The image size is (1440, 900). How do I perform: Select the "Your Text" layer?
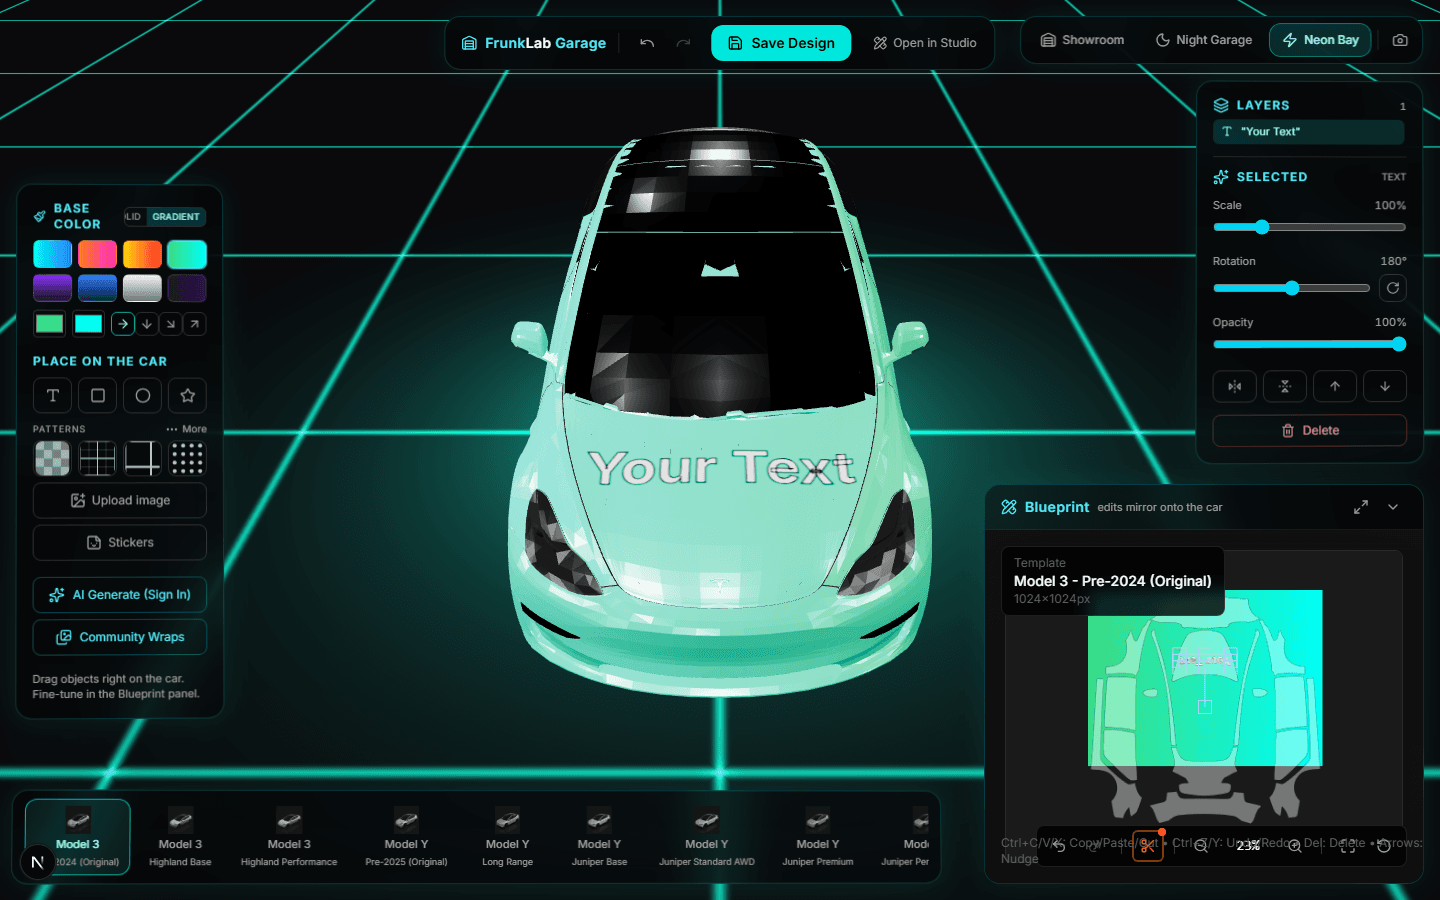tap(1309, 132)
